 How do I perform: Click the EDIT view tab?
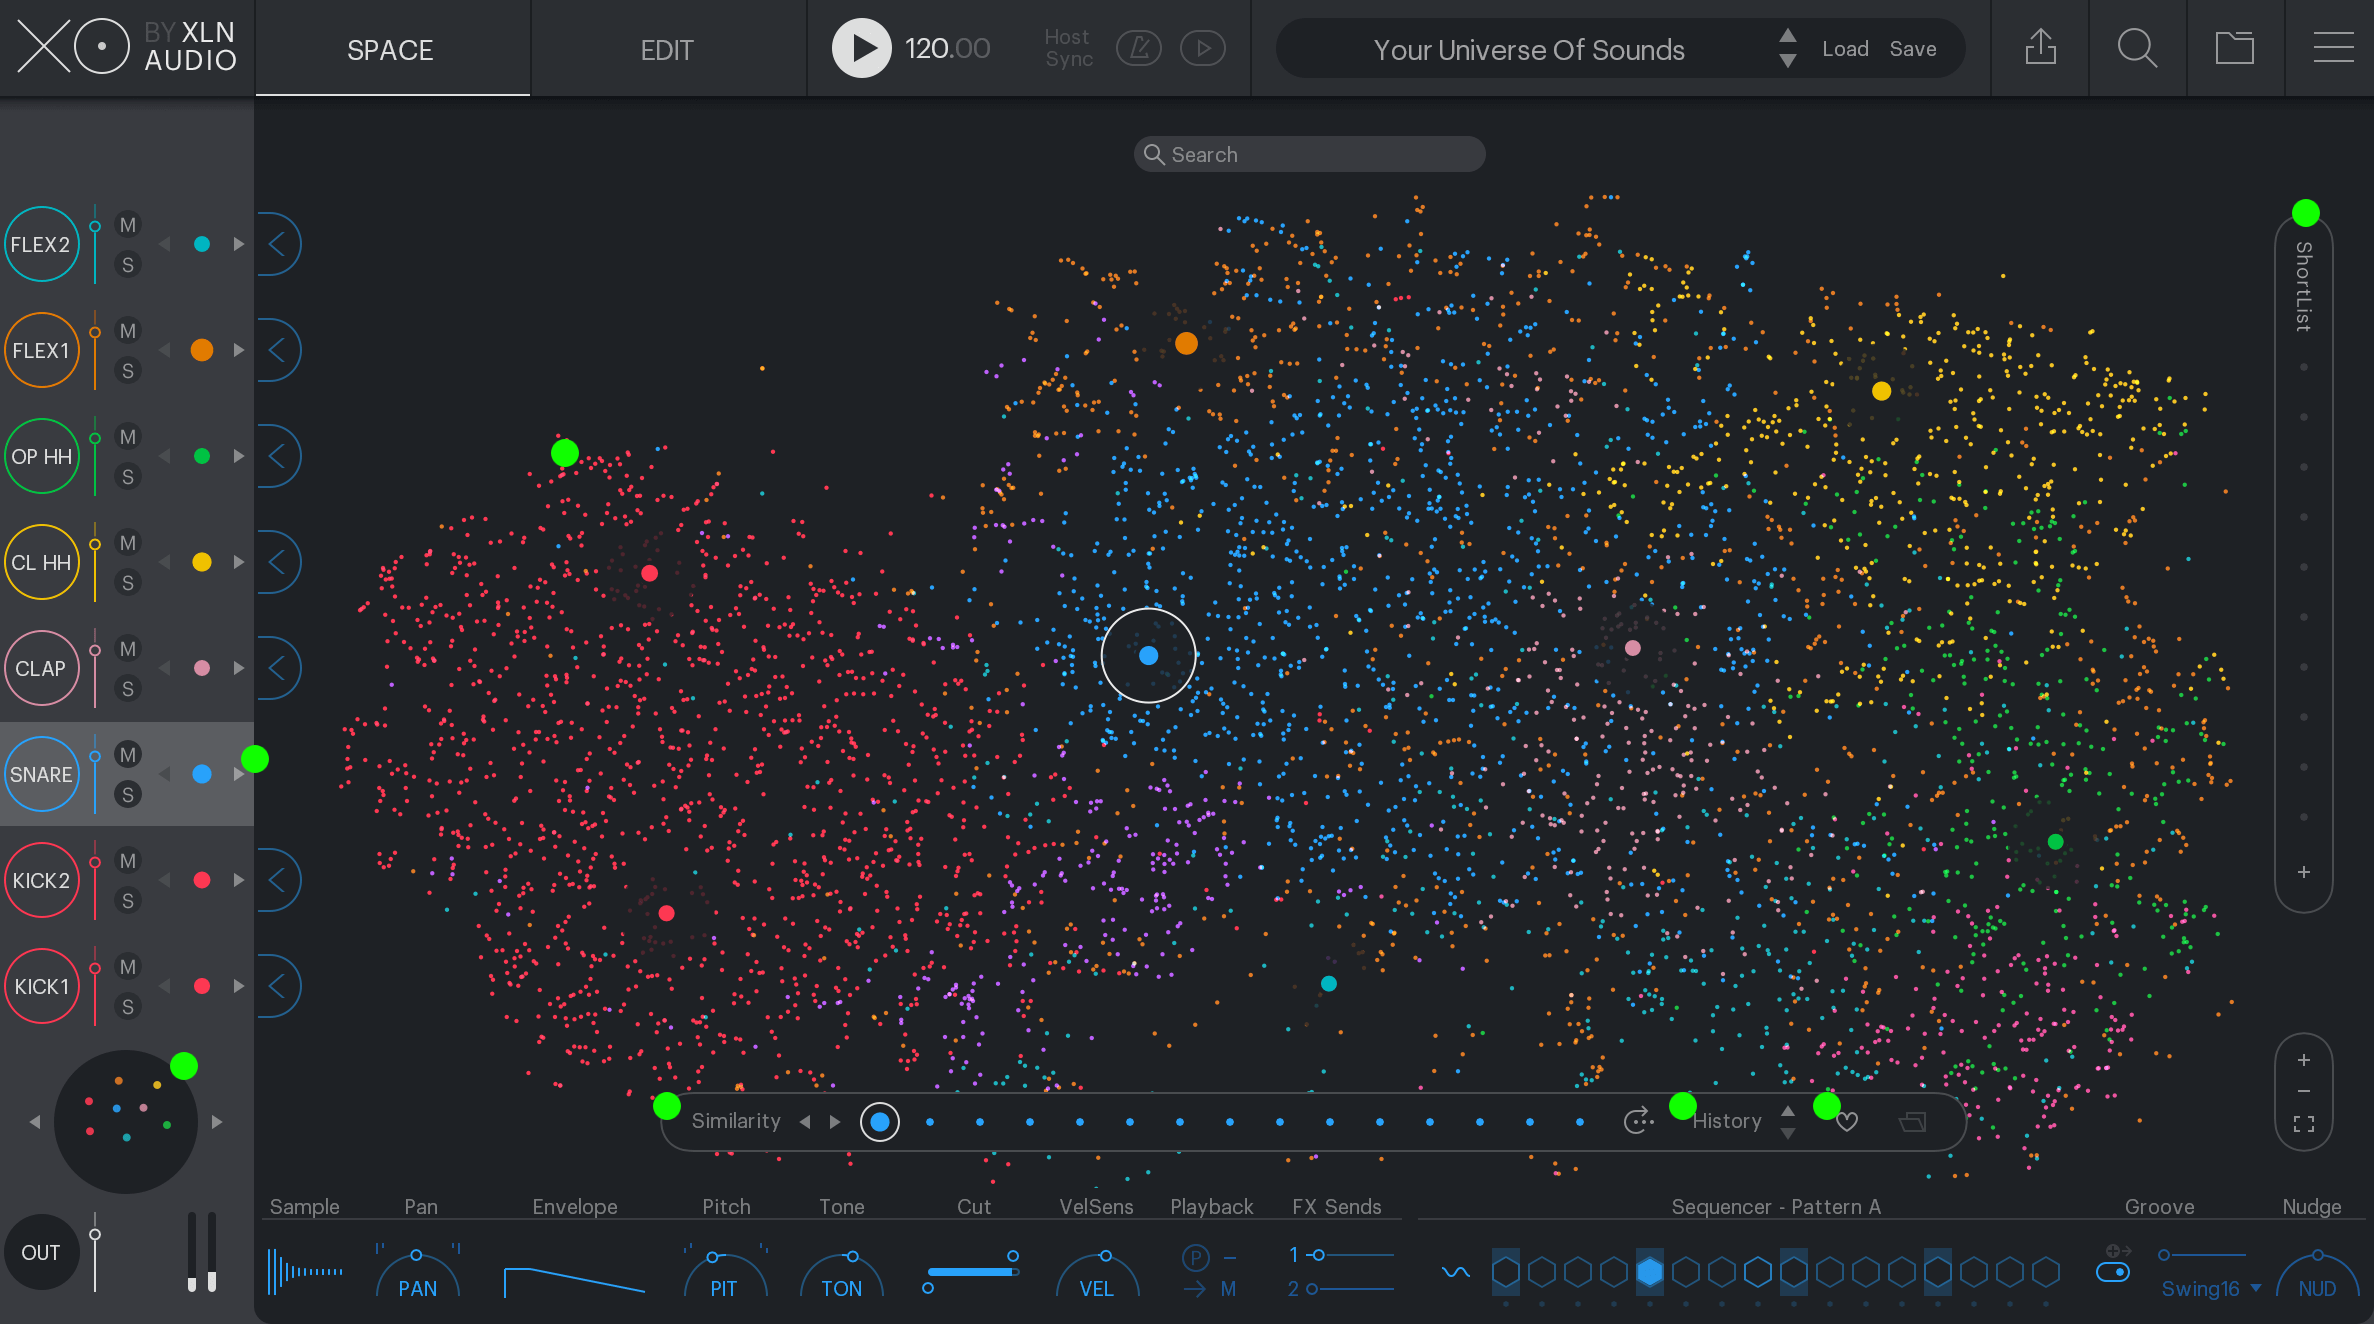pos(667,49)
